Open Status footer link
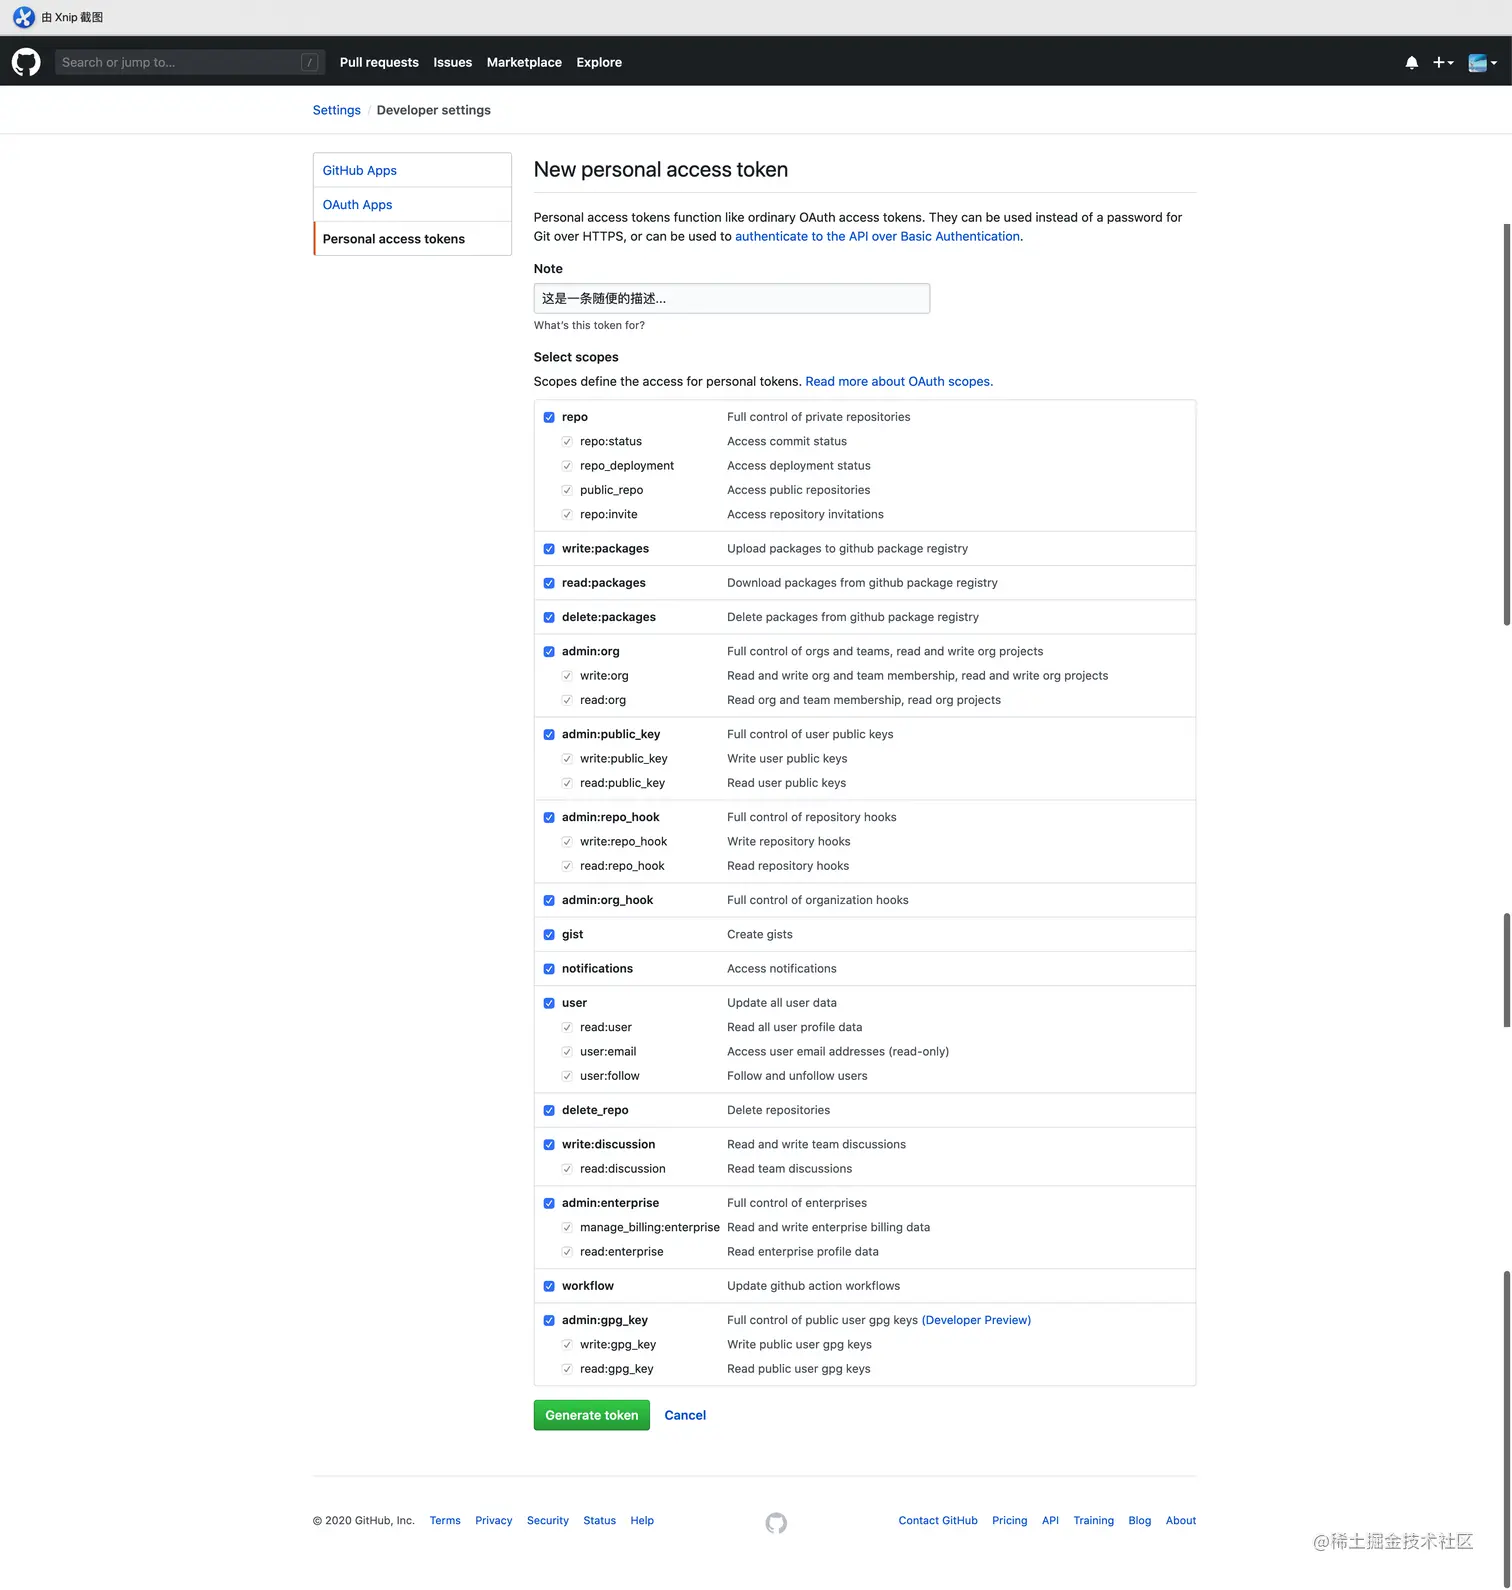The height and width of the screenshot is (1590, 1512). pos(599,1520)
